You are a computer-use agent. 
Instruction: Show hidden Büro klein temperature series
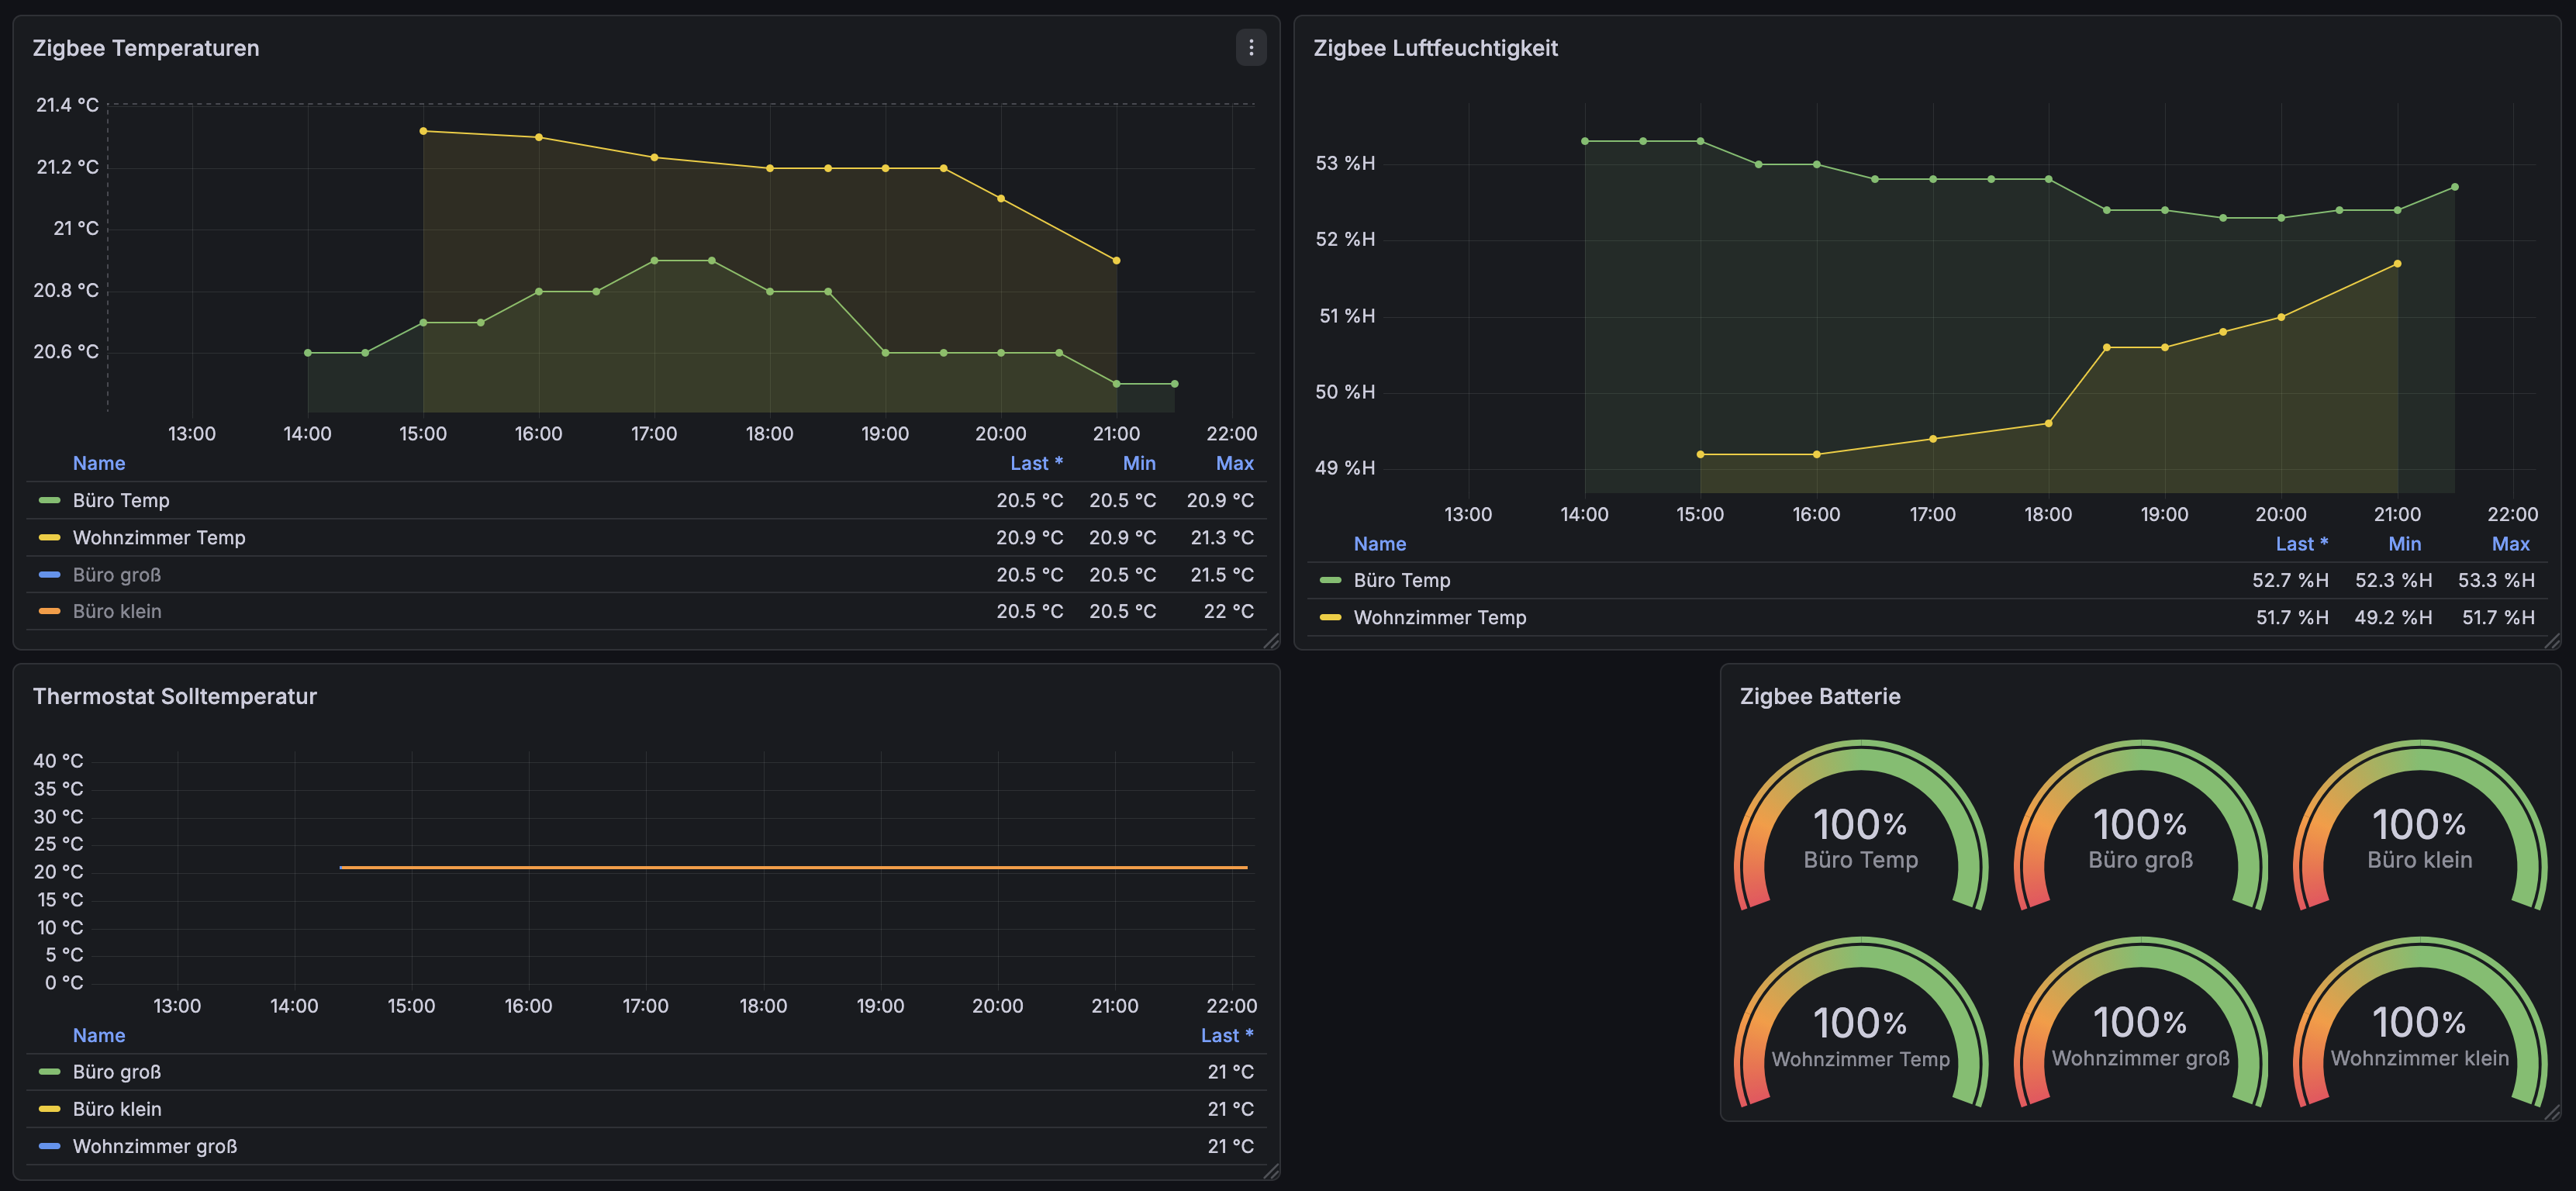[x=117, y=611]
